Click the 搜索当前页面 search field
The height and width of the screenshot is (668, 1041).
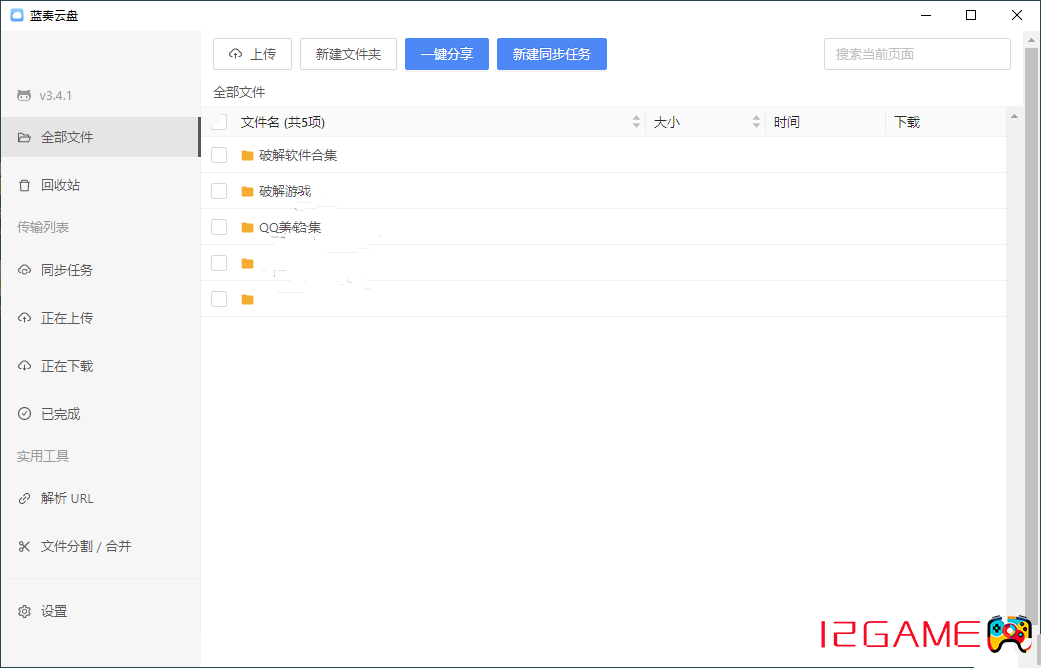tap(917, 54)
